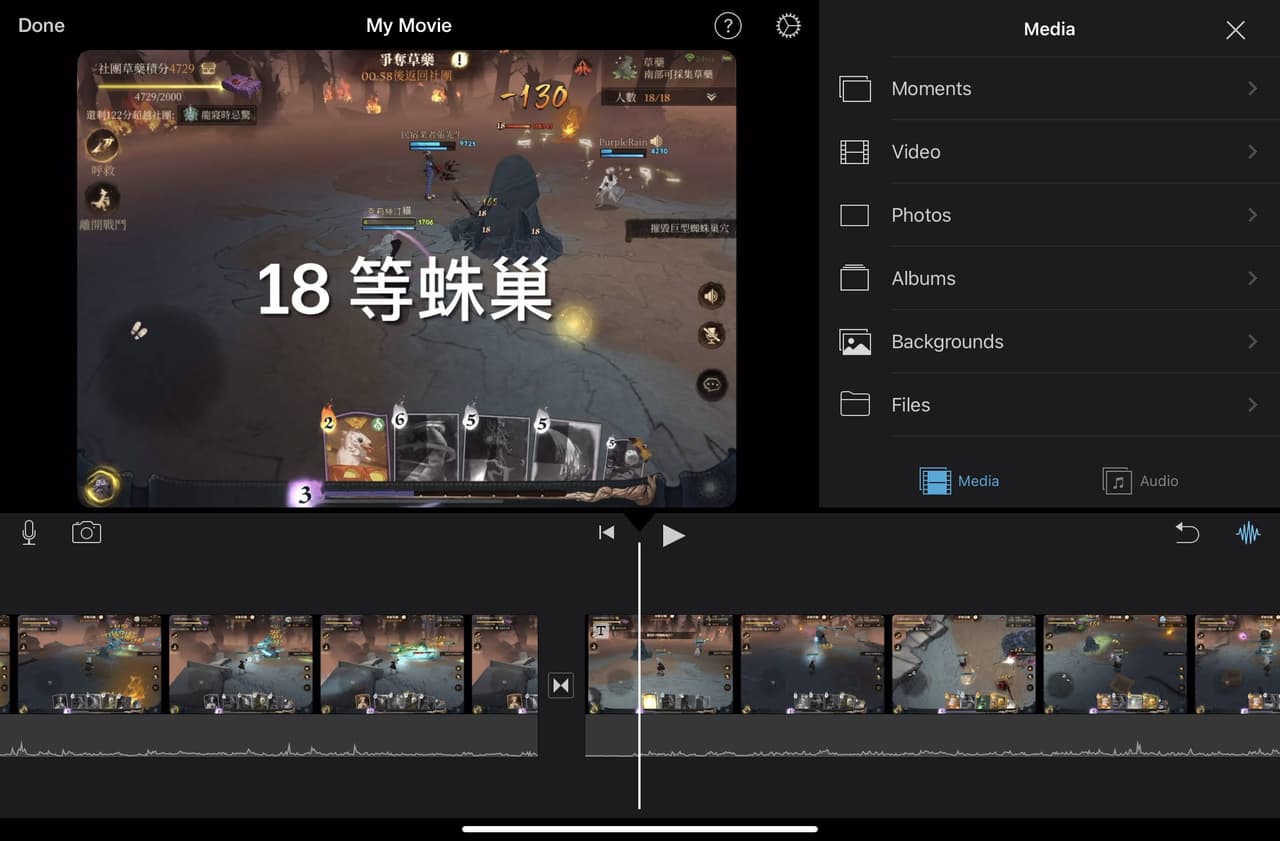Open the Video media category
Viewport: 1280px width, 841px height.
[1049, 152]
